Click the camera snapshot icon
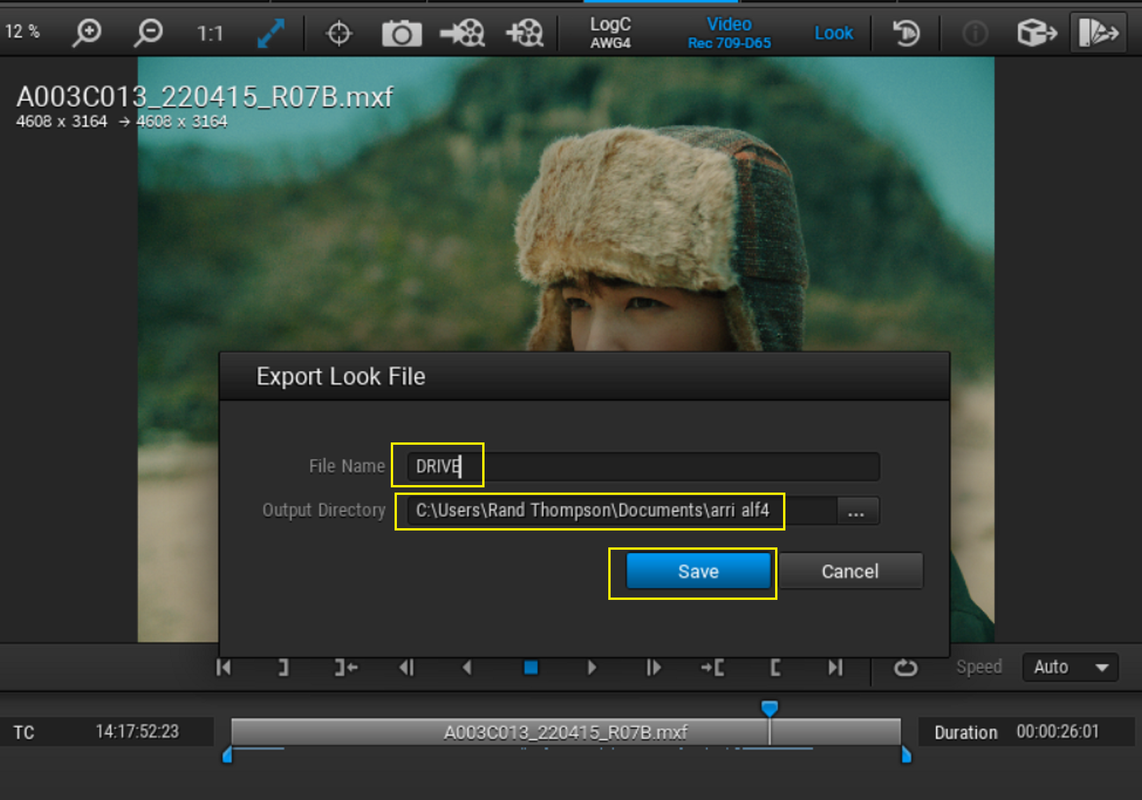1142x800 pixels. [401, 34]
